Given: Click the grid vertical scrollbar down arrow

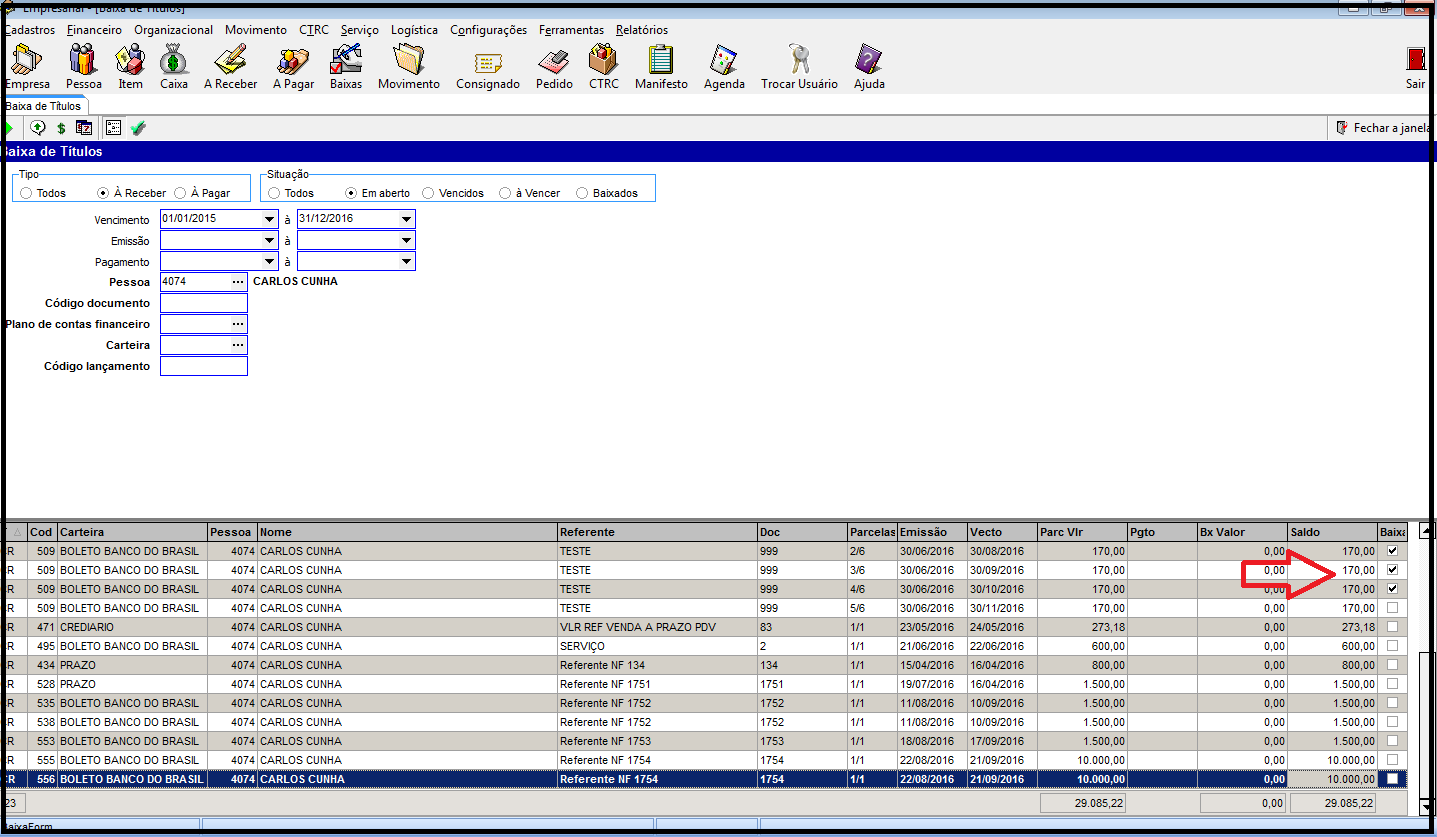Looking at the screenshot, I should [1427, 805].
